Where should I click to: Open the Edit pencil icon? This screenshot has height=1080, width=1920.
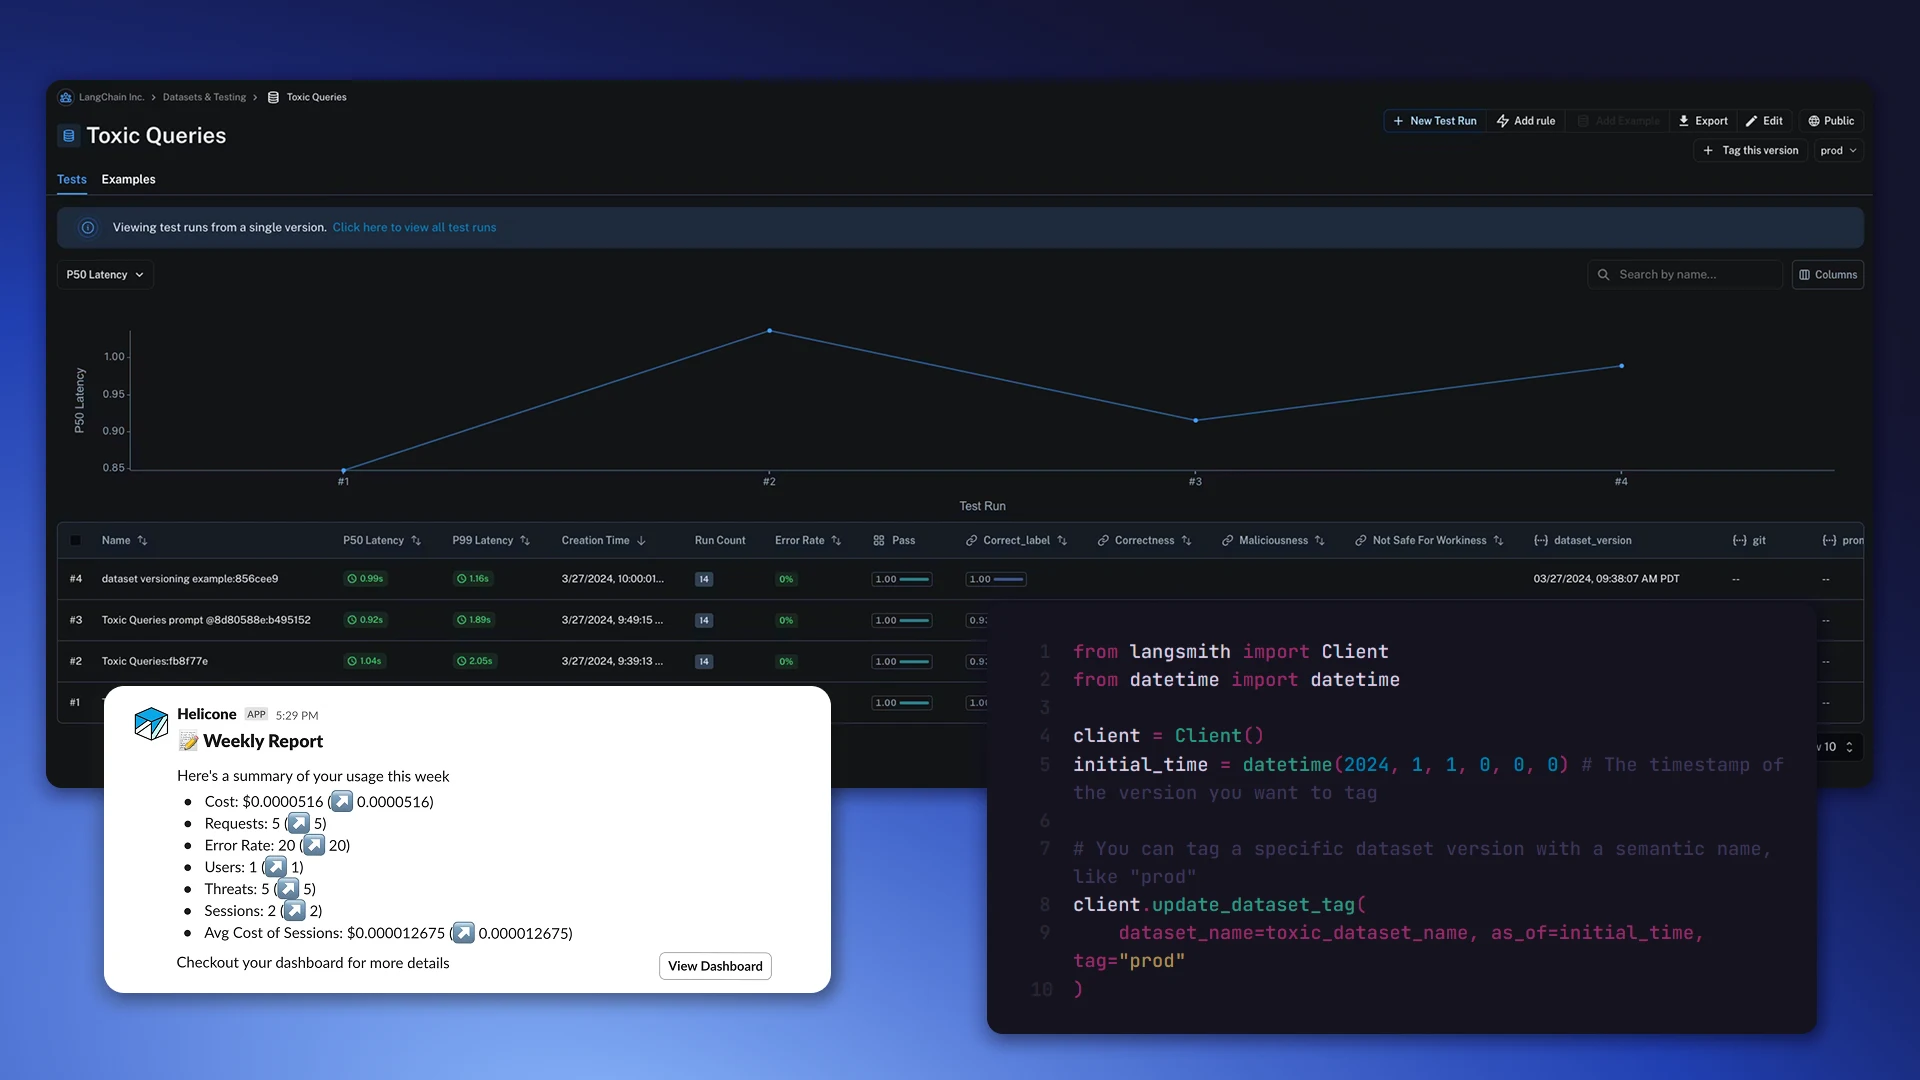click(x=1752, y=120)
